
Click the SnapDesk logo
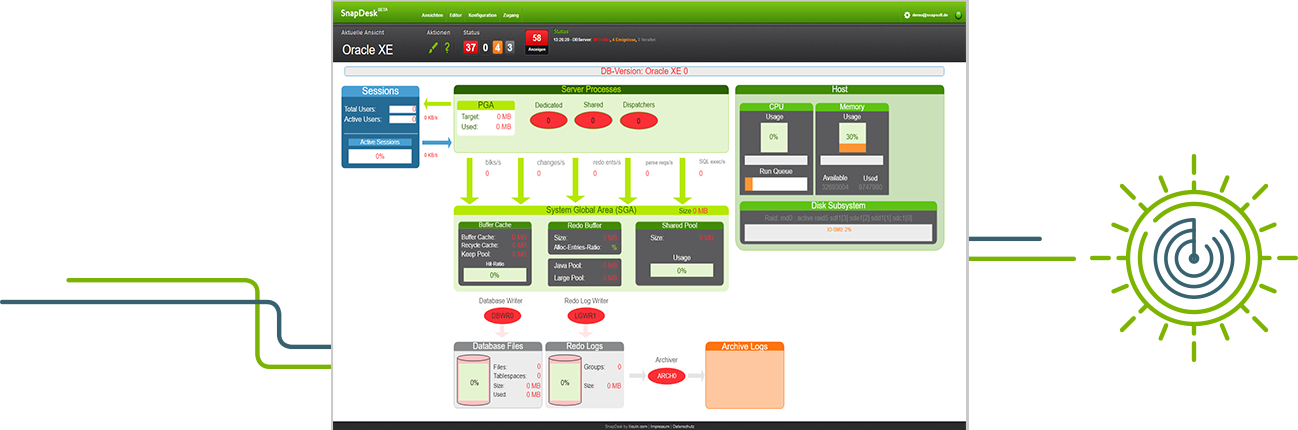[x=366, y=14]
